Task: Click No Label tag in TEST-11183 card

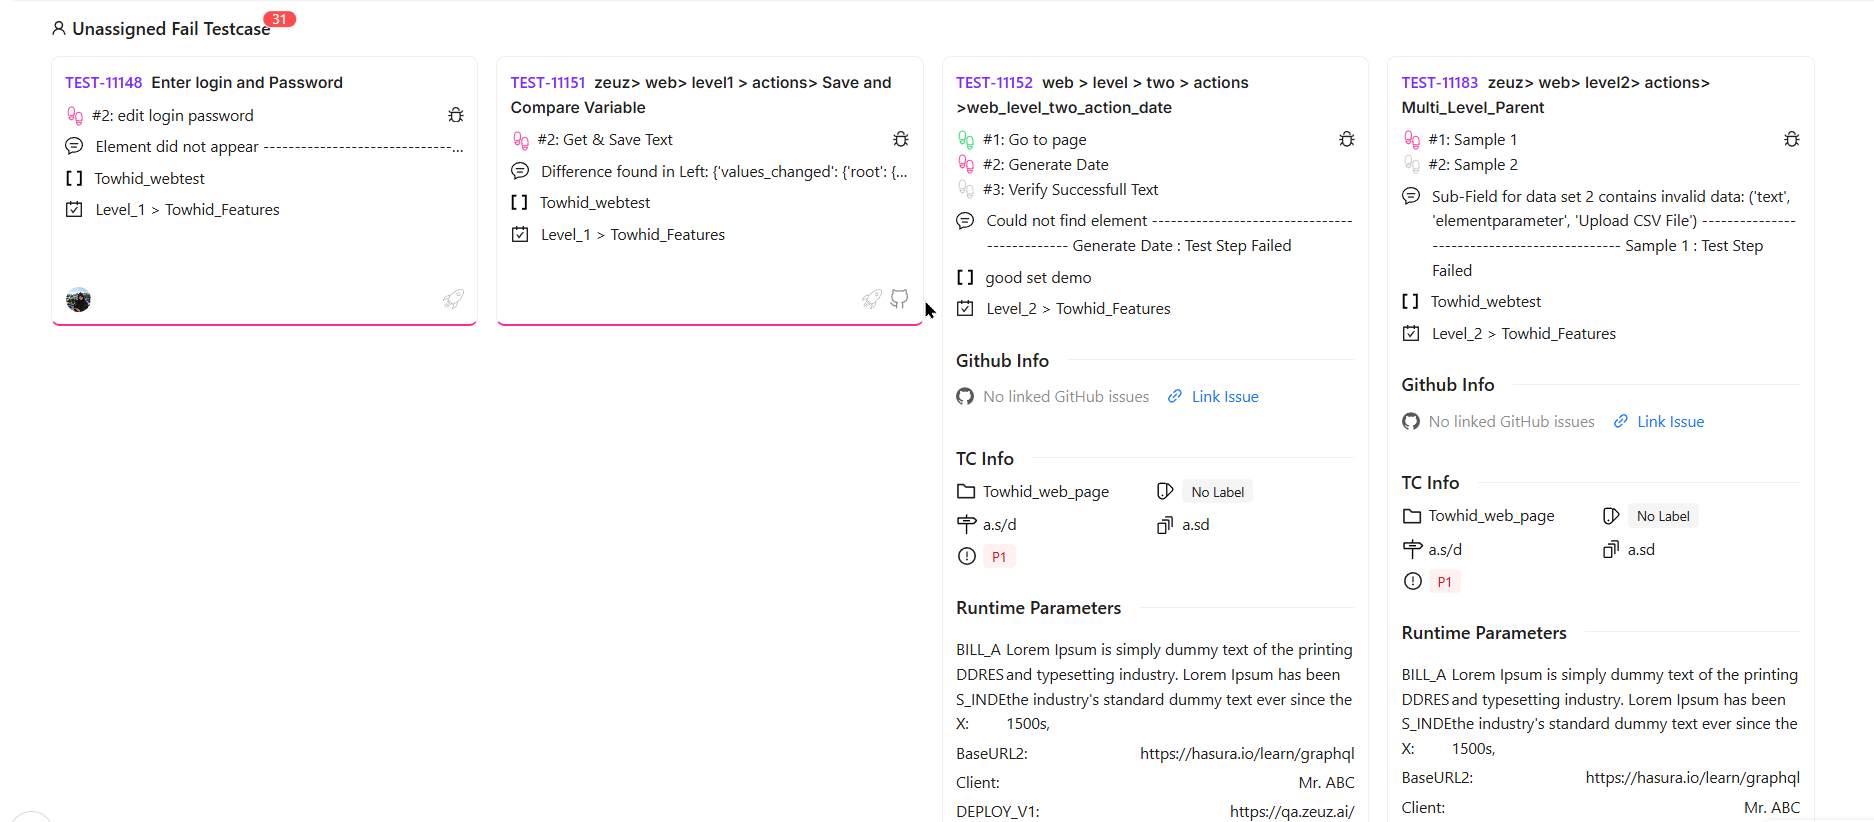Action: coord(1663,516)
